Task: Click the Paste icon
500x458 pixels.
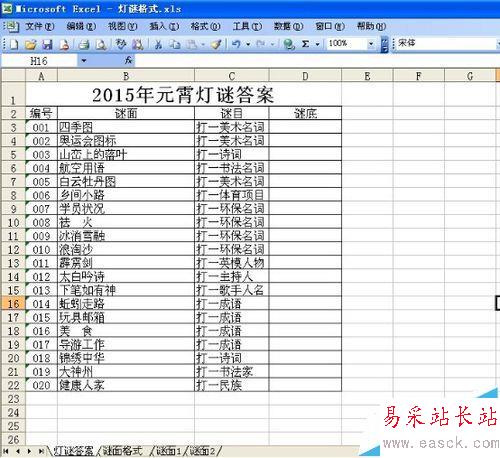Action: pos(191,44)
